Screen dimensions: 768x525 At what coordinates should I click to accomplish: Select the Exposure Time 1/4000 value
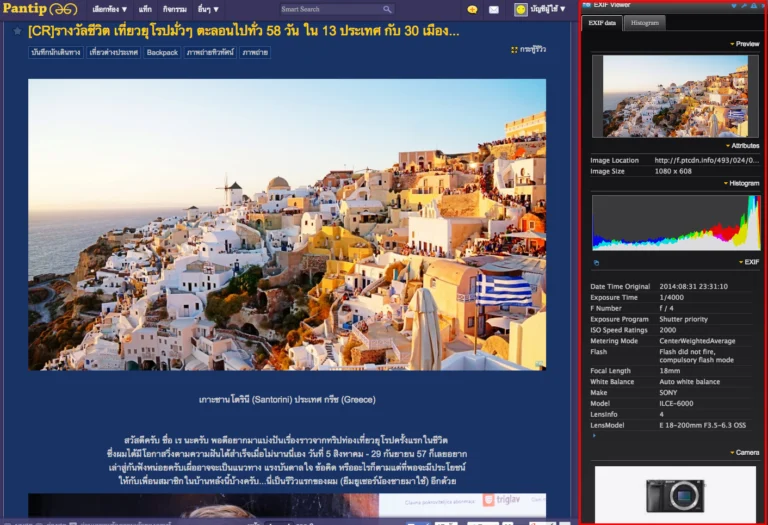point(672,297)
